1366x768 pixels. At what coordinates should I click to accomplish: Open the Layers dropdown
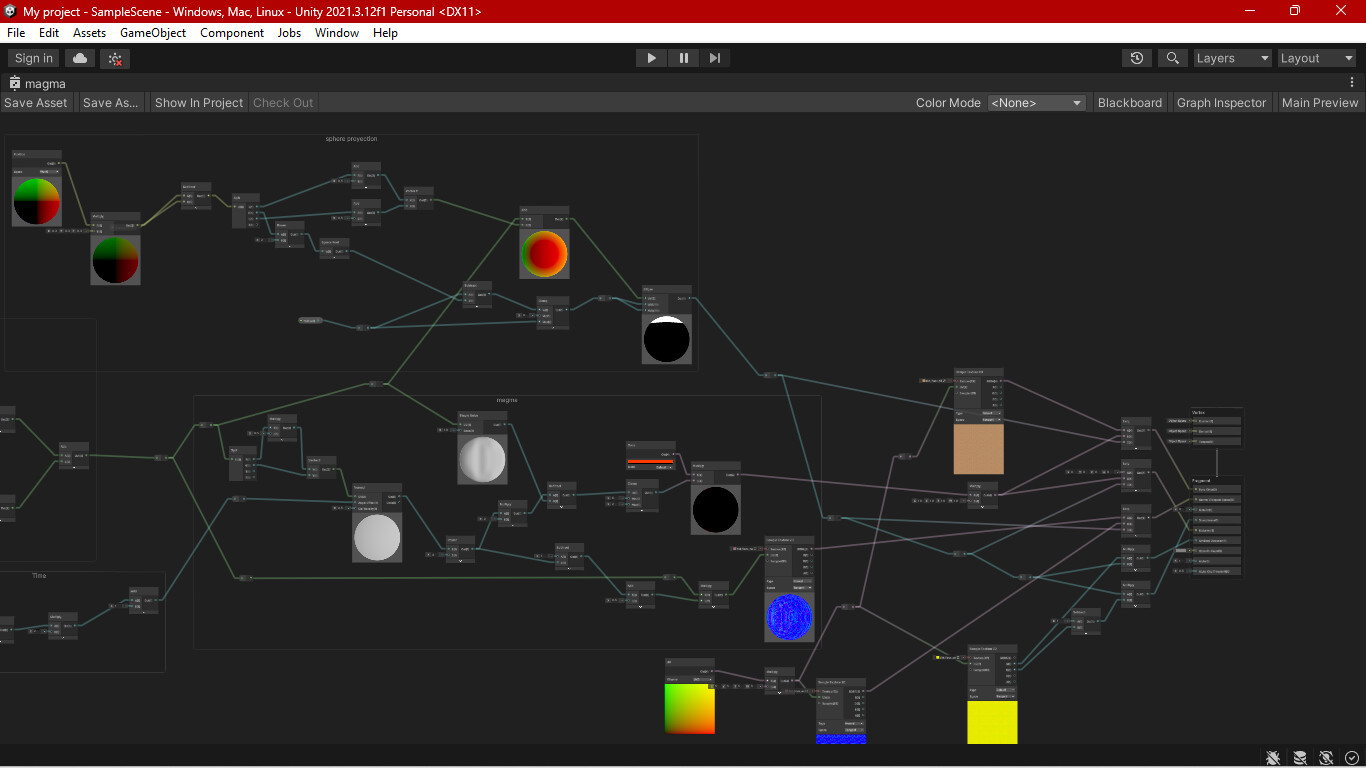[x=1232, y=58]
